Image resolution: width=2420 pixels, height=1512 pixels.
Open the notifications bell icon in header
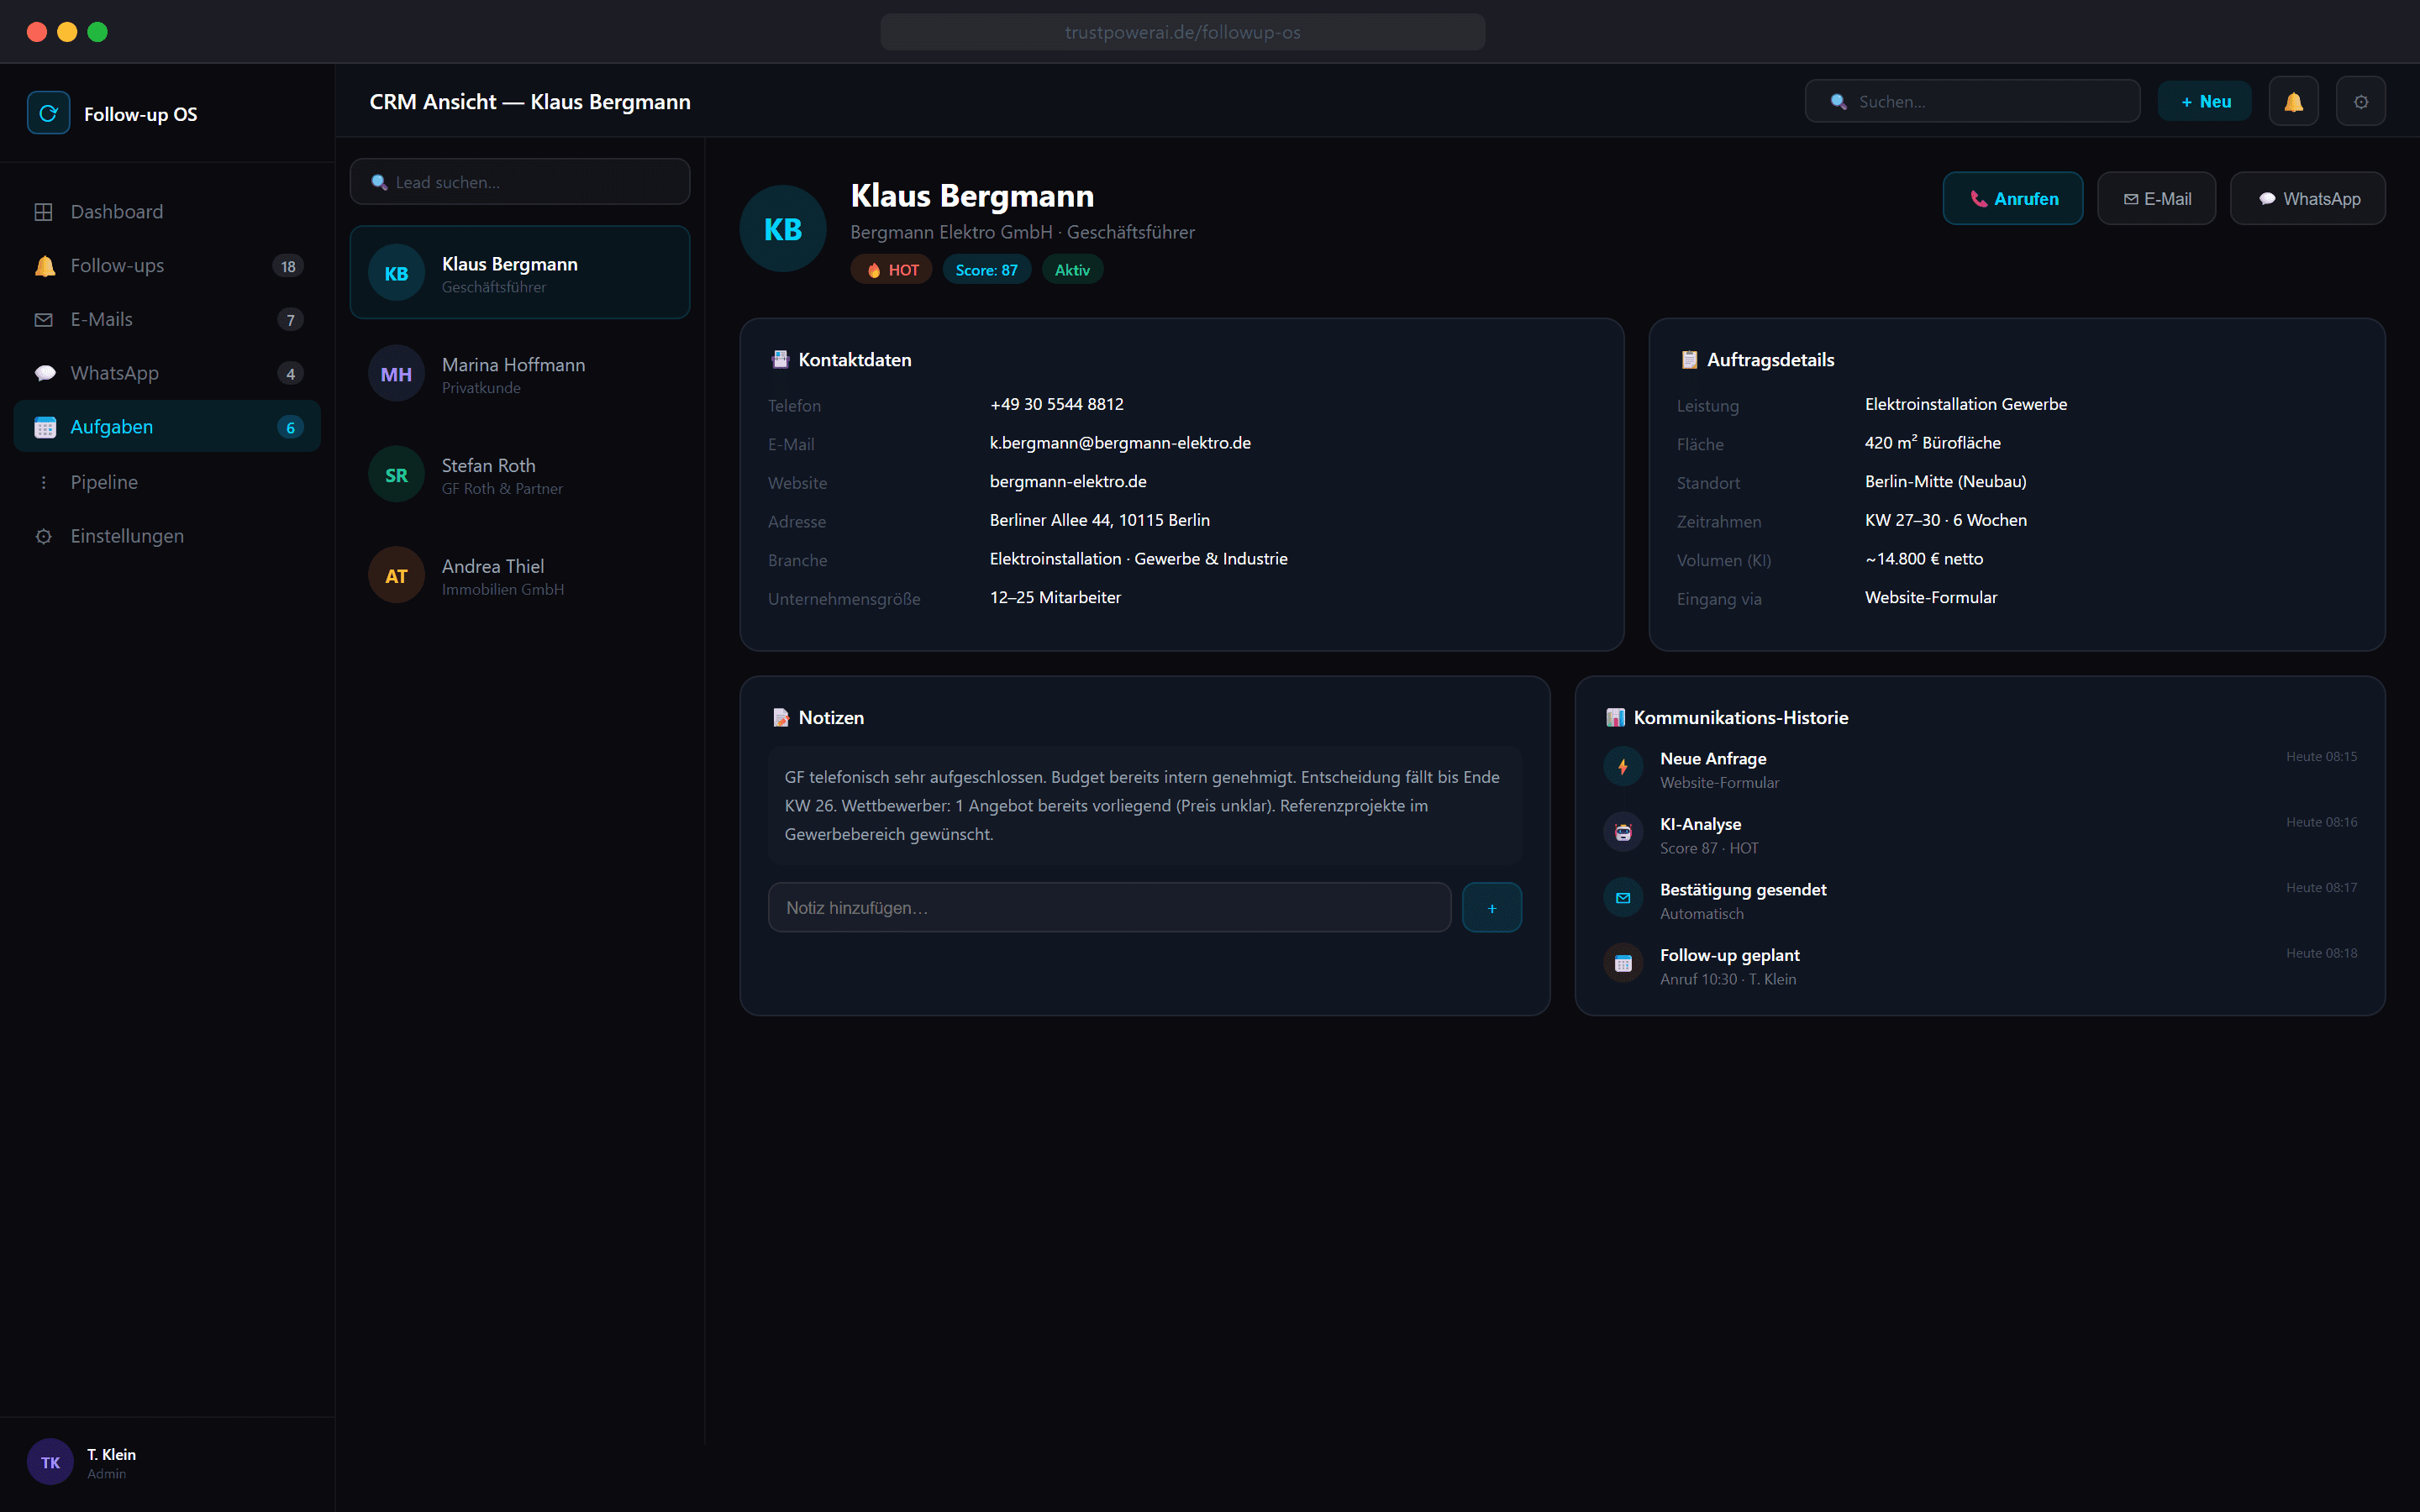pos(2293,101)
